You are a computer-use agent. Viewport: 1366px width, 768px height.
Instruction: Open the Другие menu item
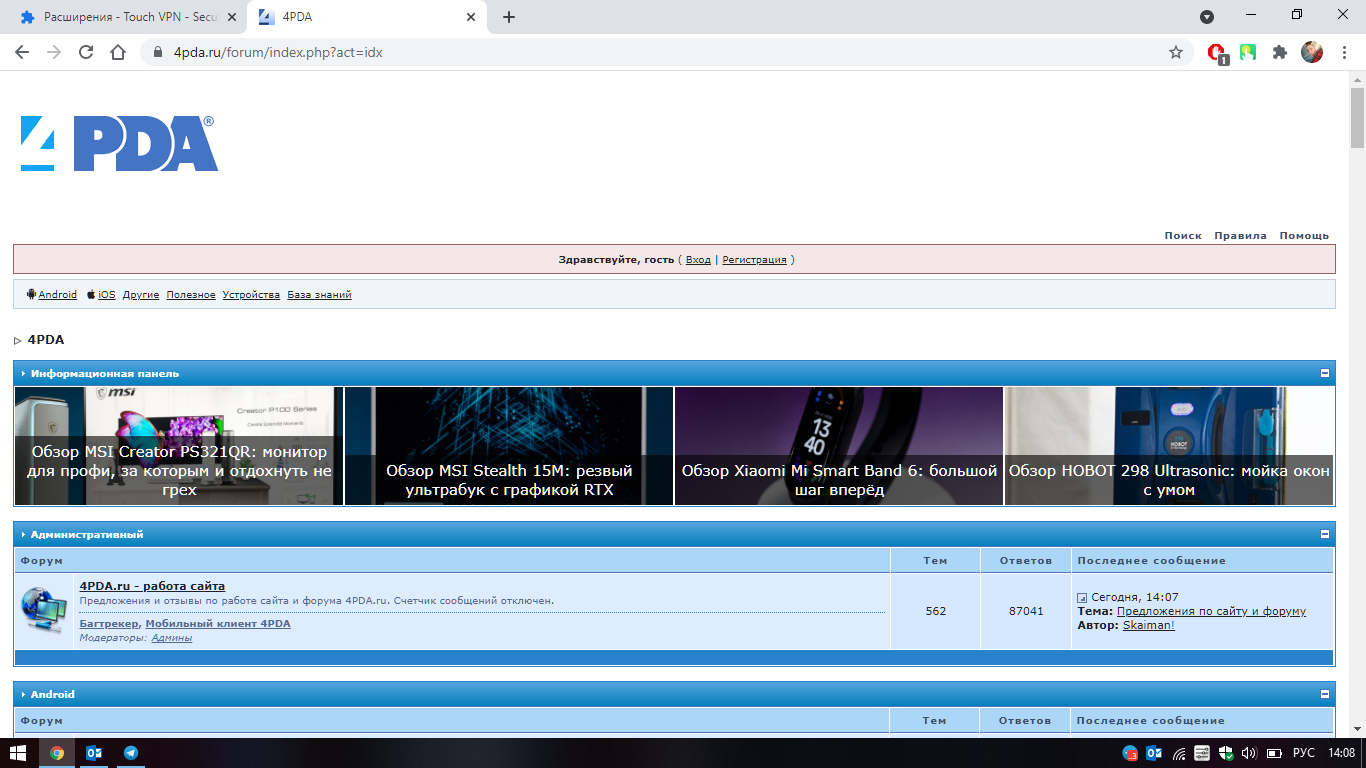[141, 295]
